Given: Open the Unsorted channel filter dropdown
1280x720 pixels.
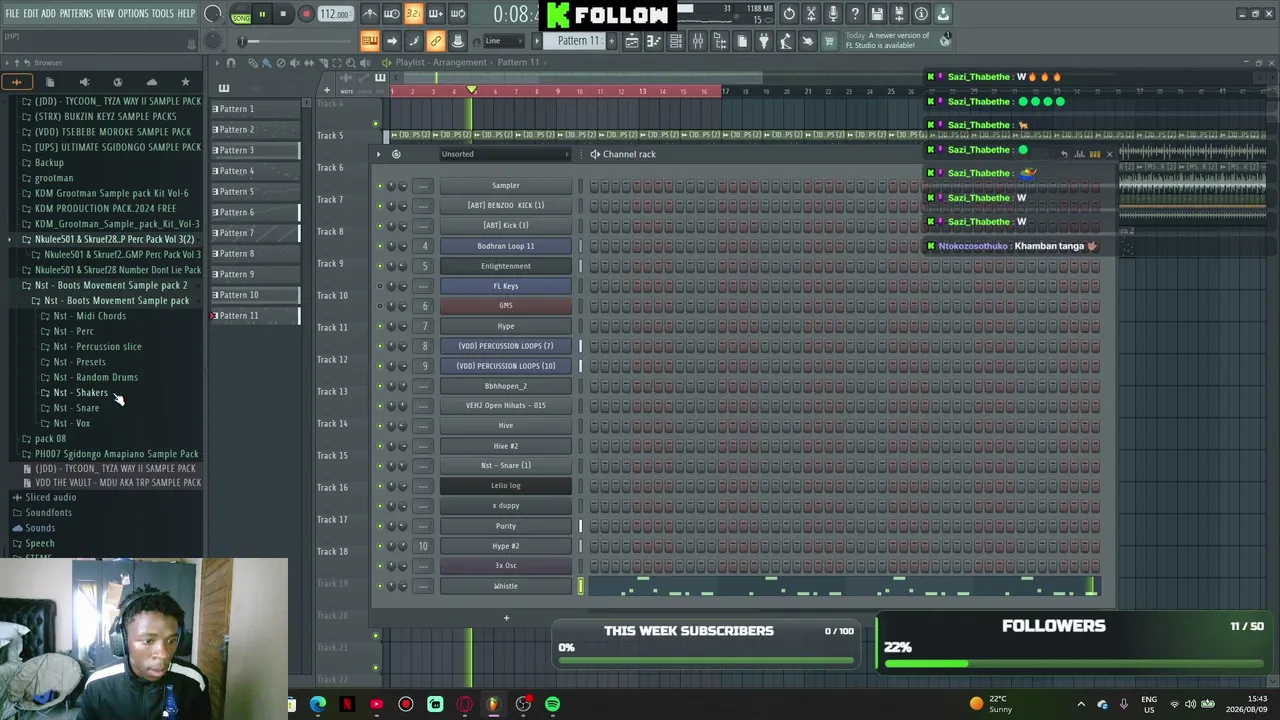Looking at the screenshot, I should click(x=505, y=154).
